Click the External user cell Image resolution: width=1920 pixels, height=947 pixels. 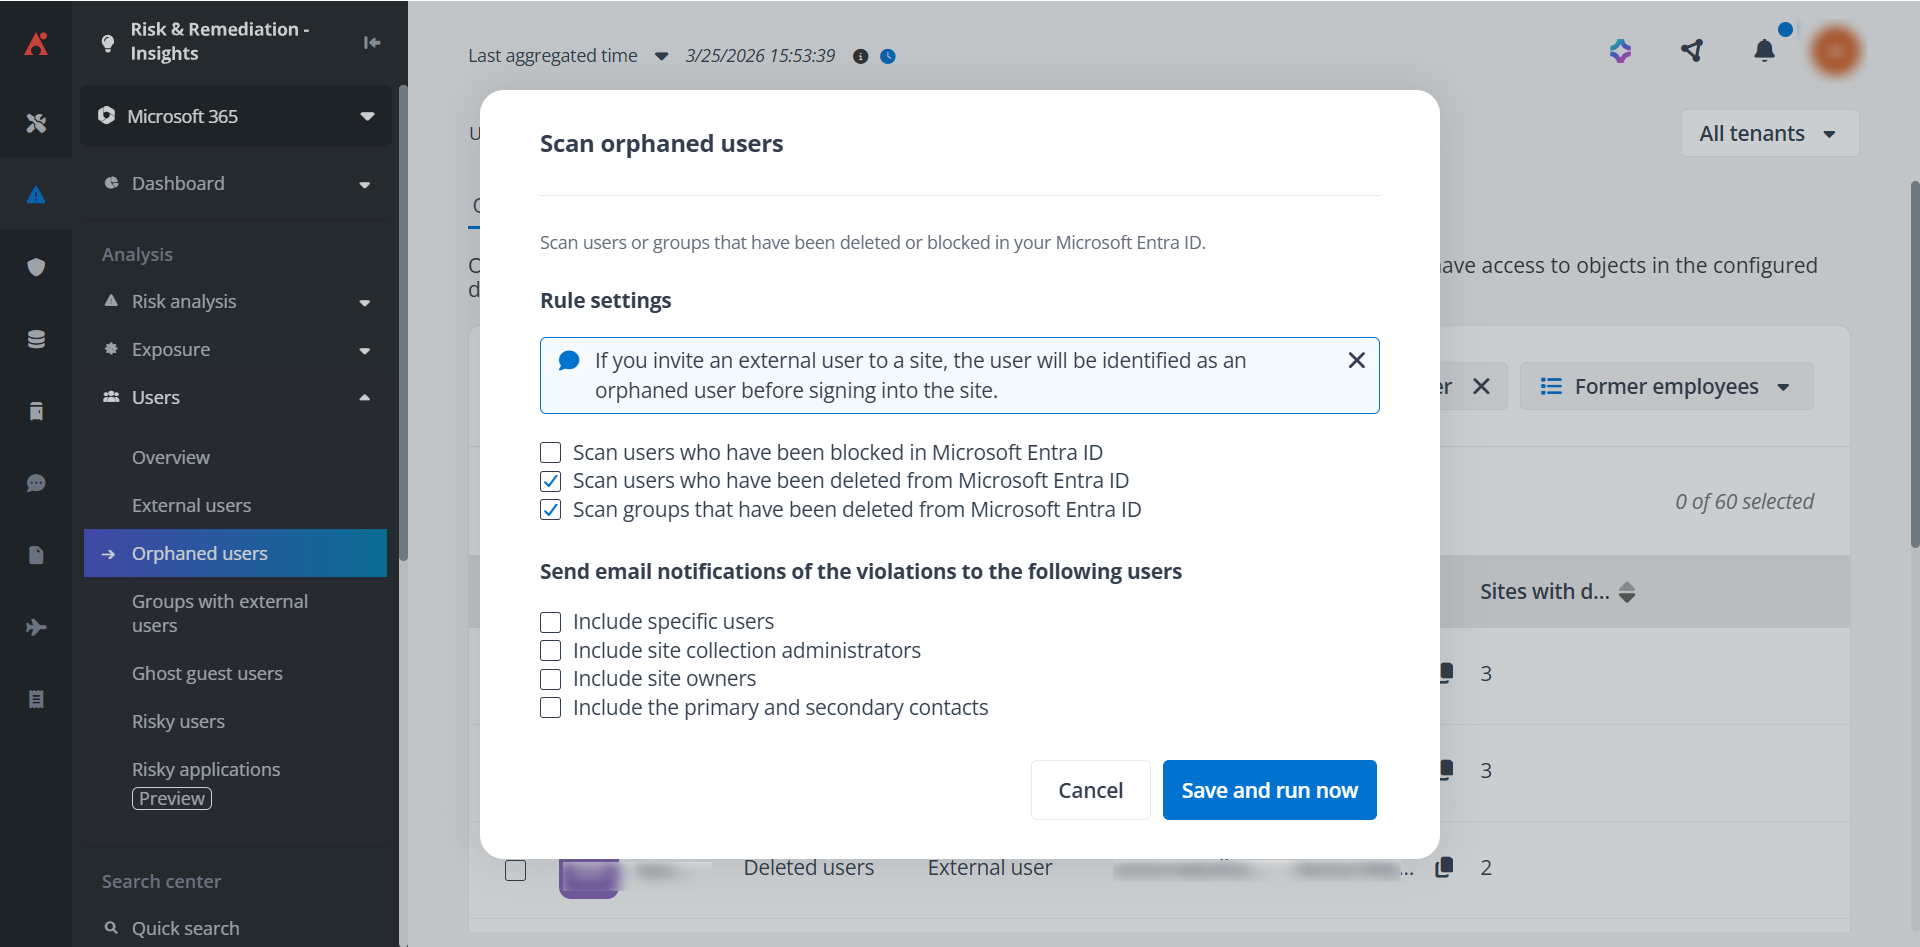click(990, 868)
